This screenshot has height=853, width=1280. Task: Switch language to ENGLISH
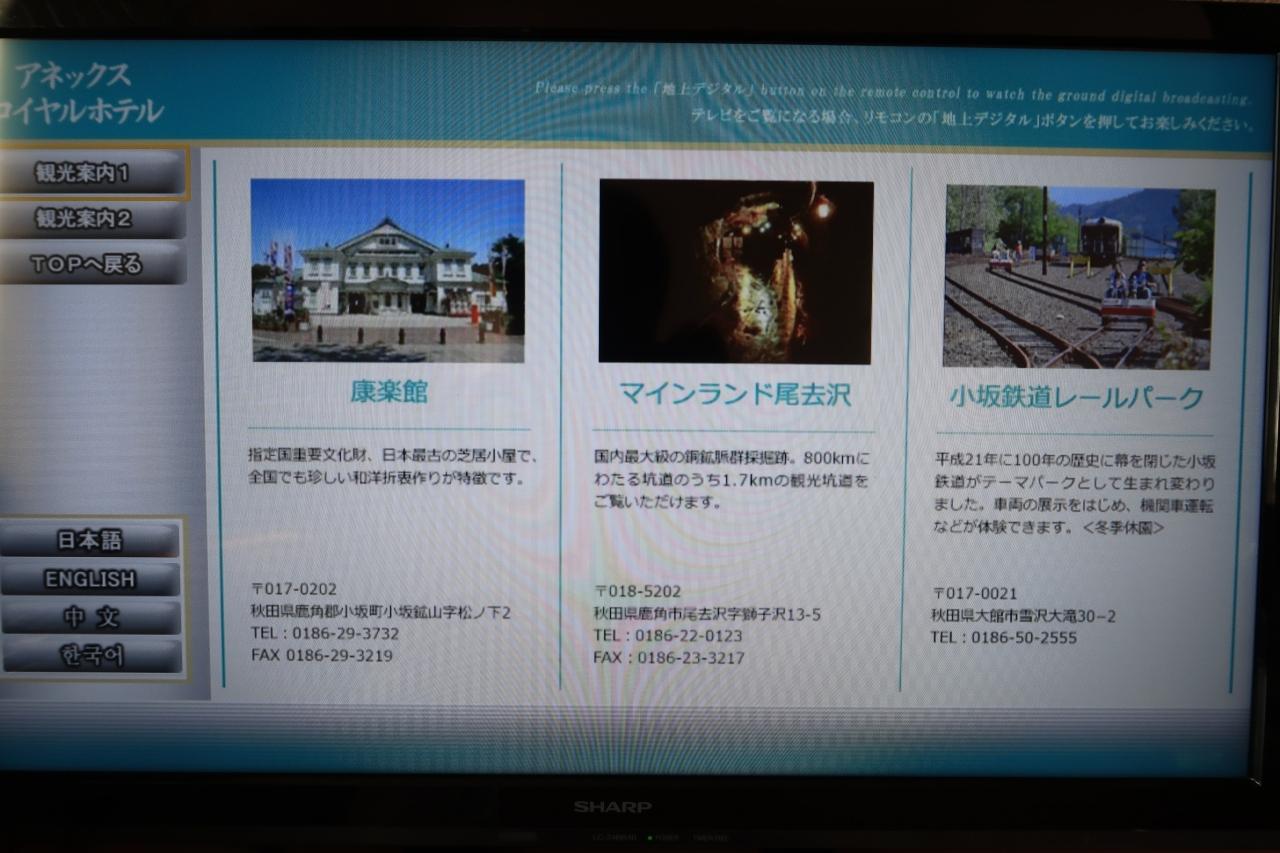[x=90, y=579]
